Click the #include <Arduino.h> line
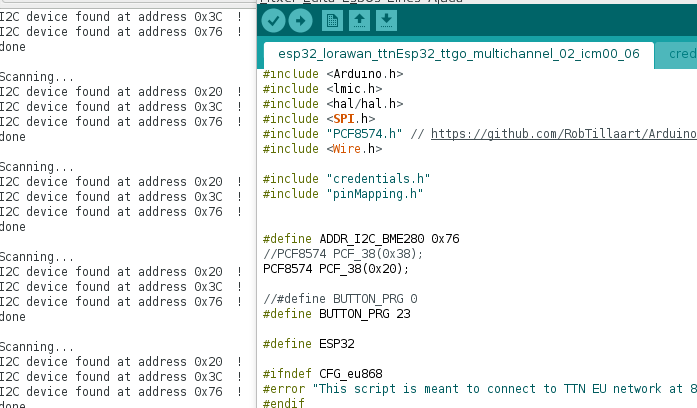This screenshot has height=408, width=697. pos(333,74)
